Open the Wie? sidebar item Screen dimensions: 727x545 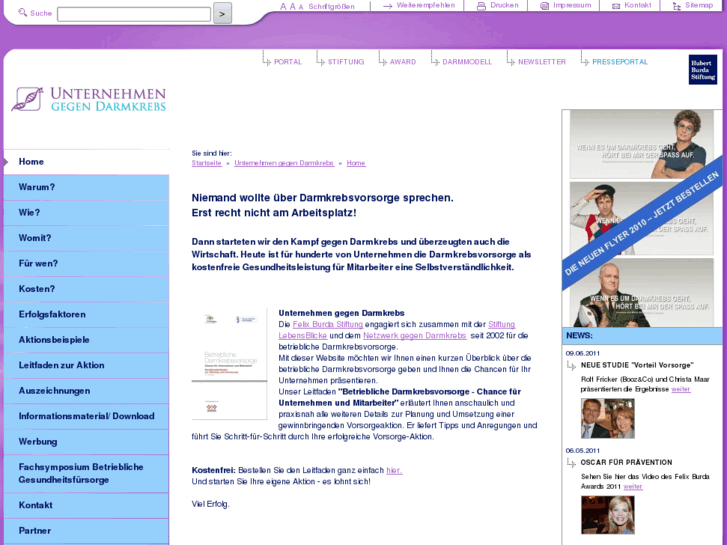click(86, 213)
